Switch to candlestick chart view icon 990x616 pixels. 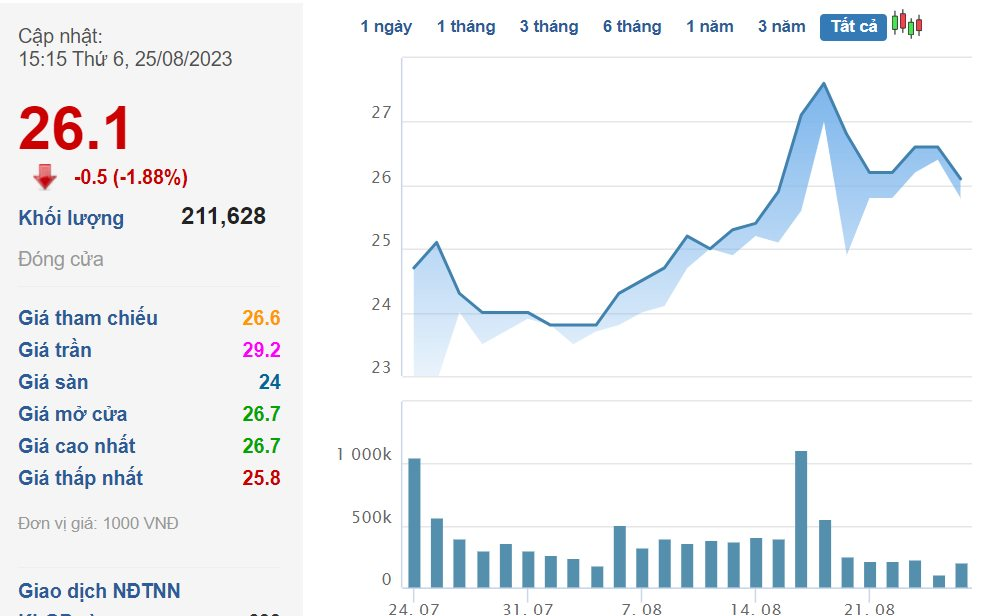(x=907, y=25)
